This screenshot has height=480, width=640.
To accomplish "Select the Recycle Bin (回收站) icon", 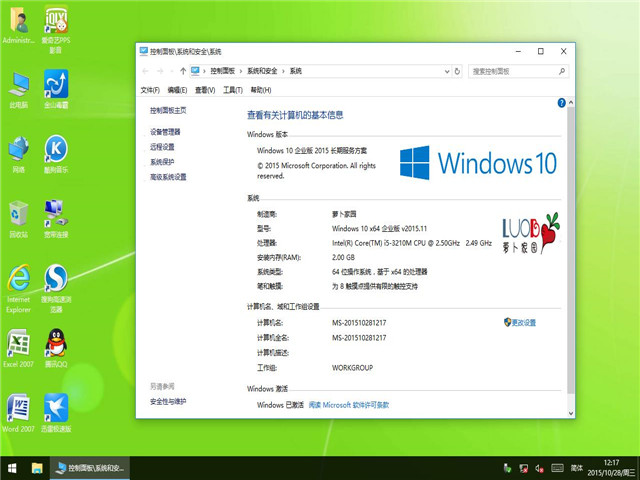I will (x=18, y=219).
